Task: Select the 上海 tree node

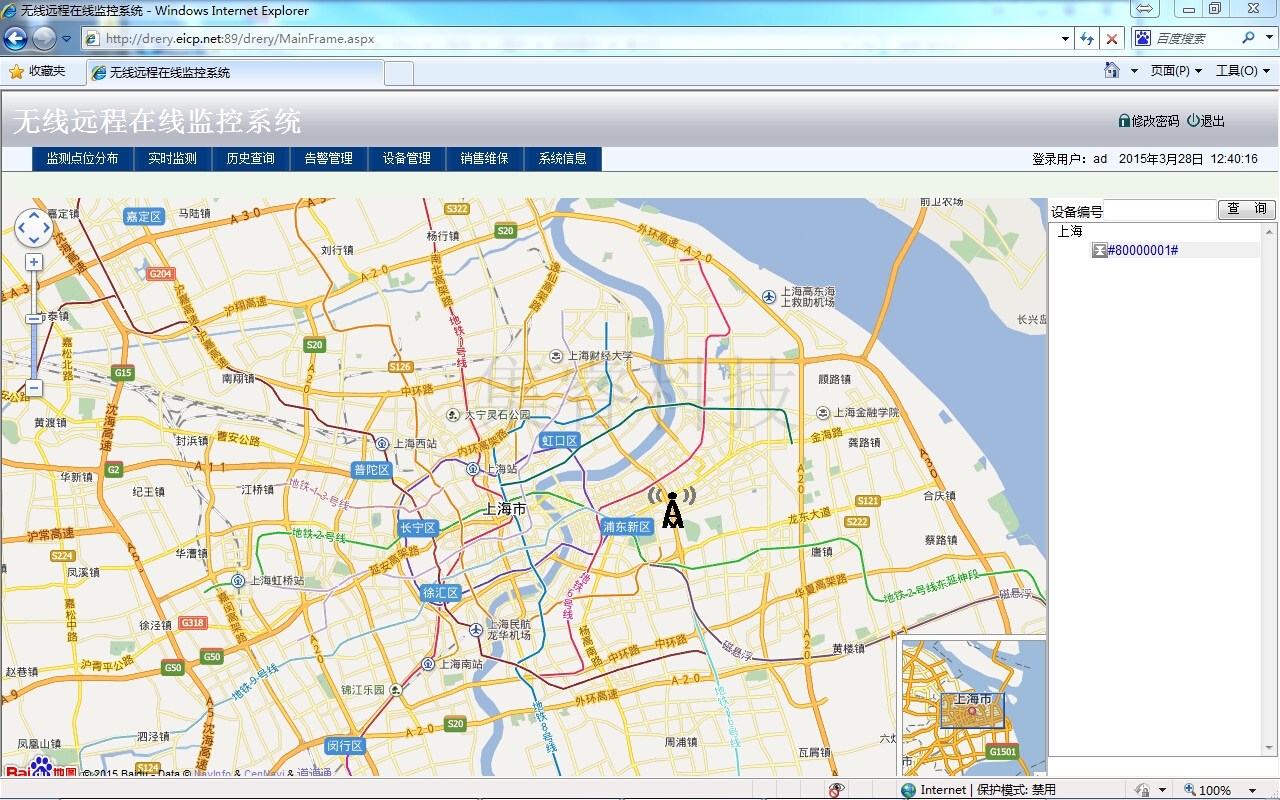Action: (1070, 231)
